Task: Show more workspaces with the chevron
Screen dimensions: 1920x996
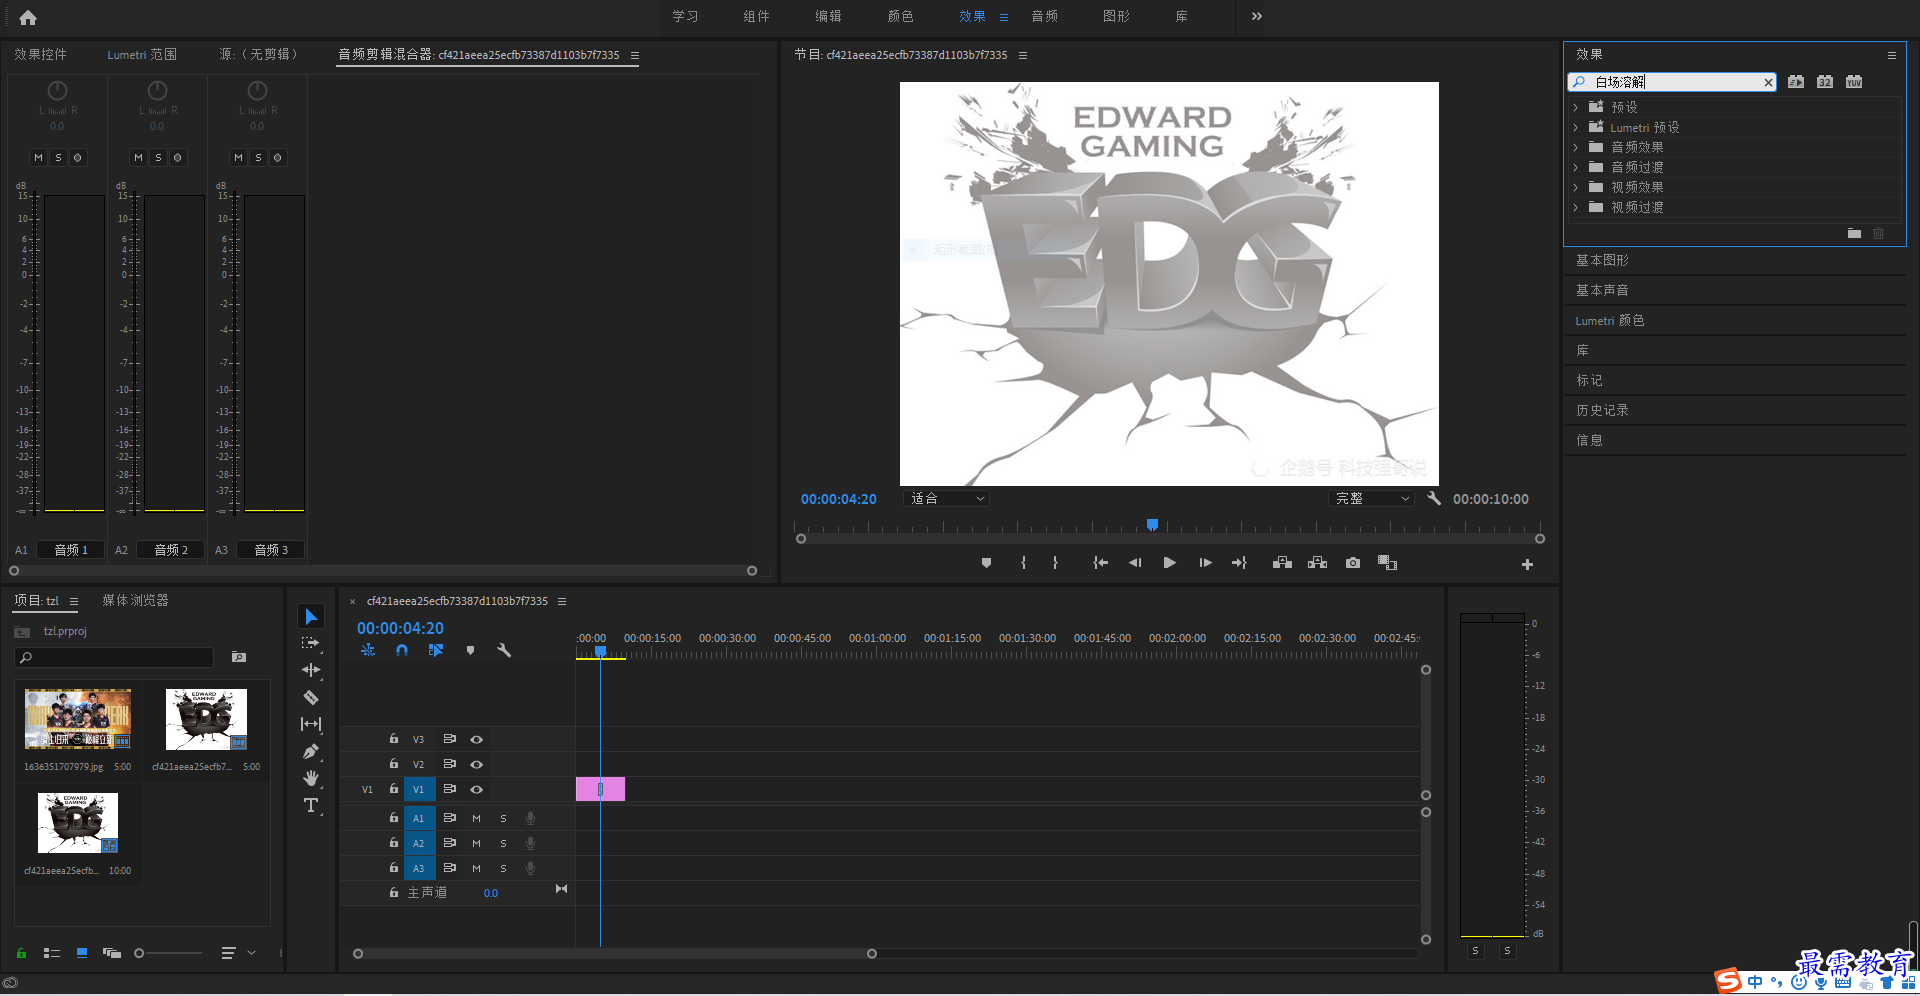Action: click(x=1257, y=16)
